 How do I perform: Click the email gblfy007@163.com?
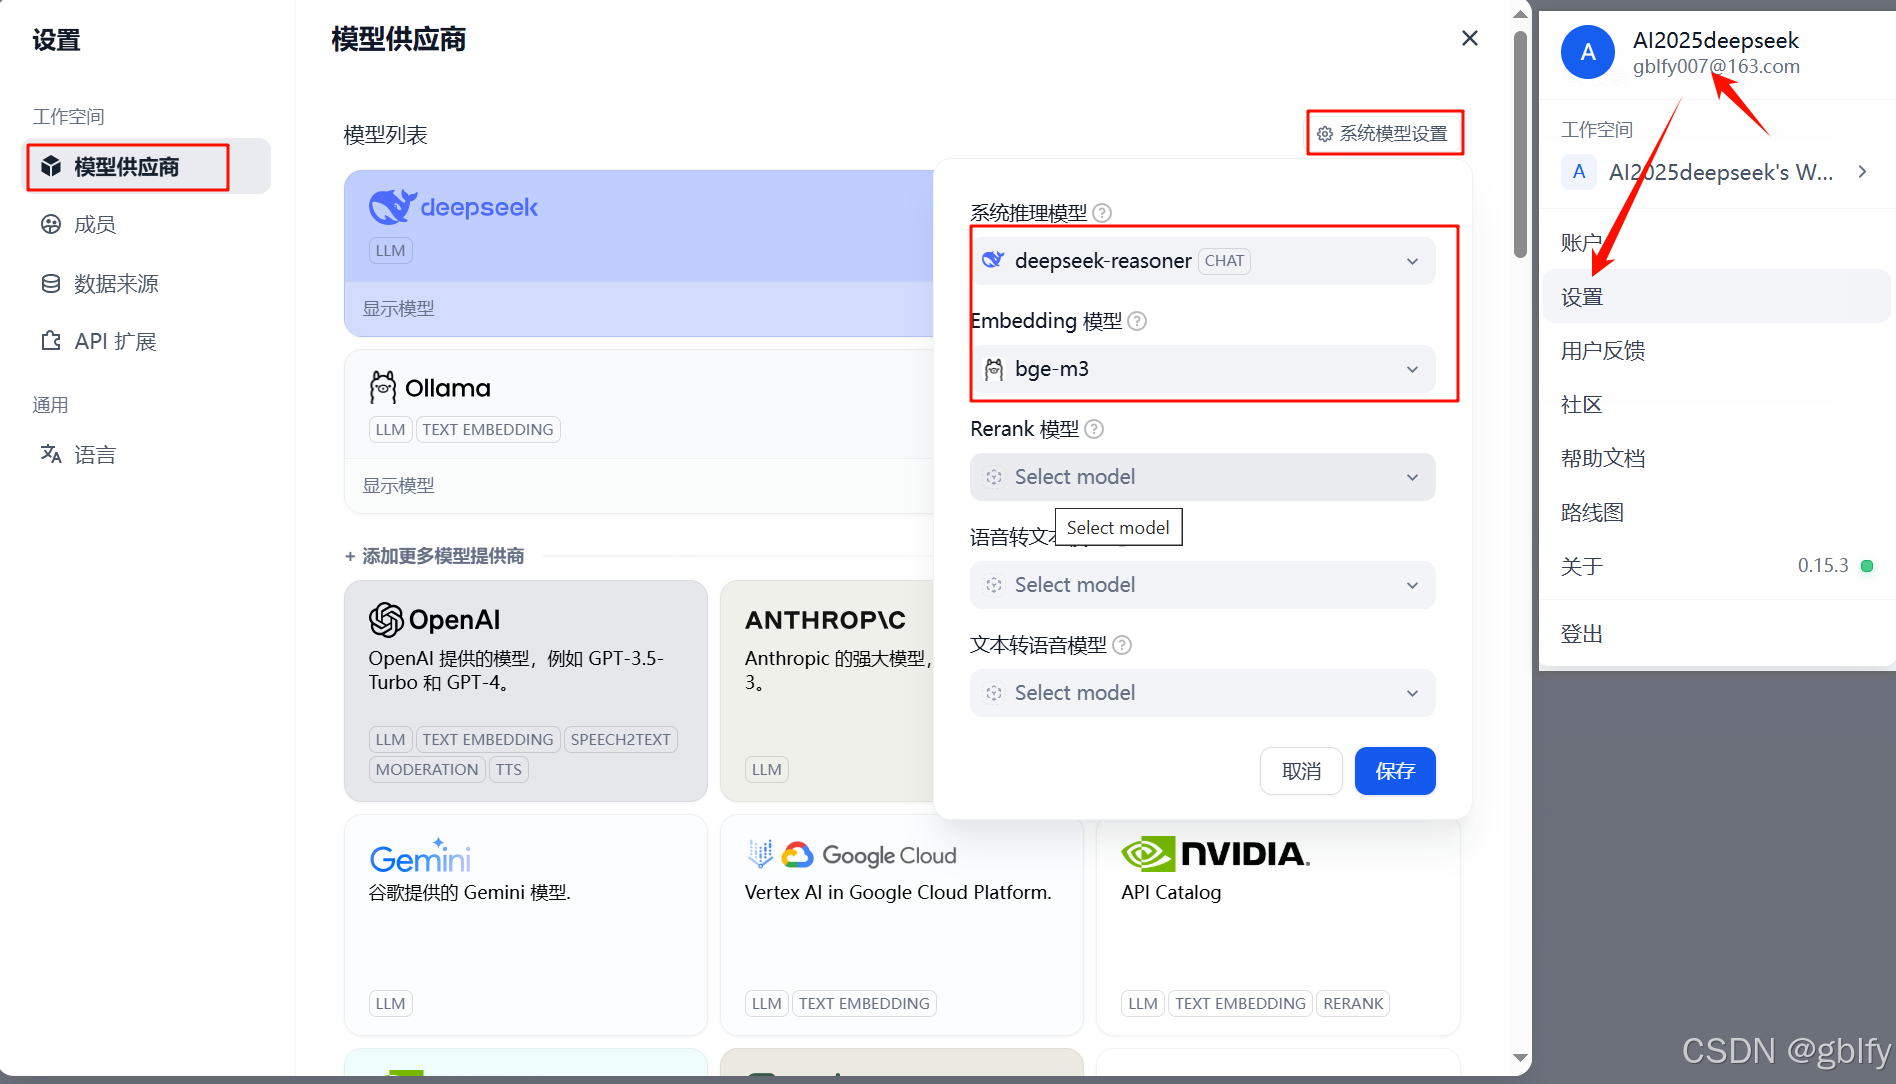(x=1716, y=67)
